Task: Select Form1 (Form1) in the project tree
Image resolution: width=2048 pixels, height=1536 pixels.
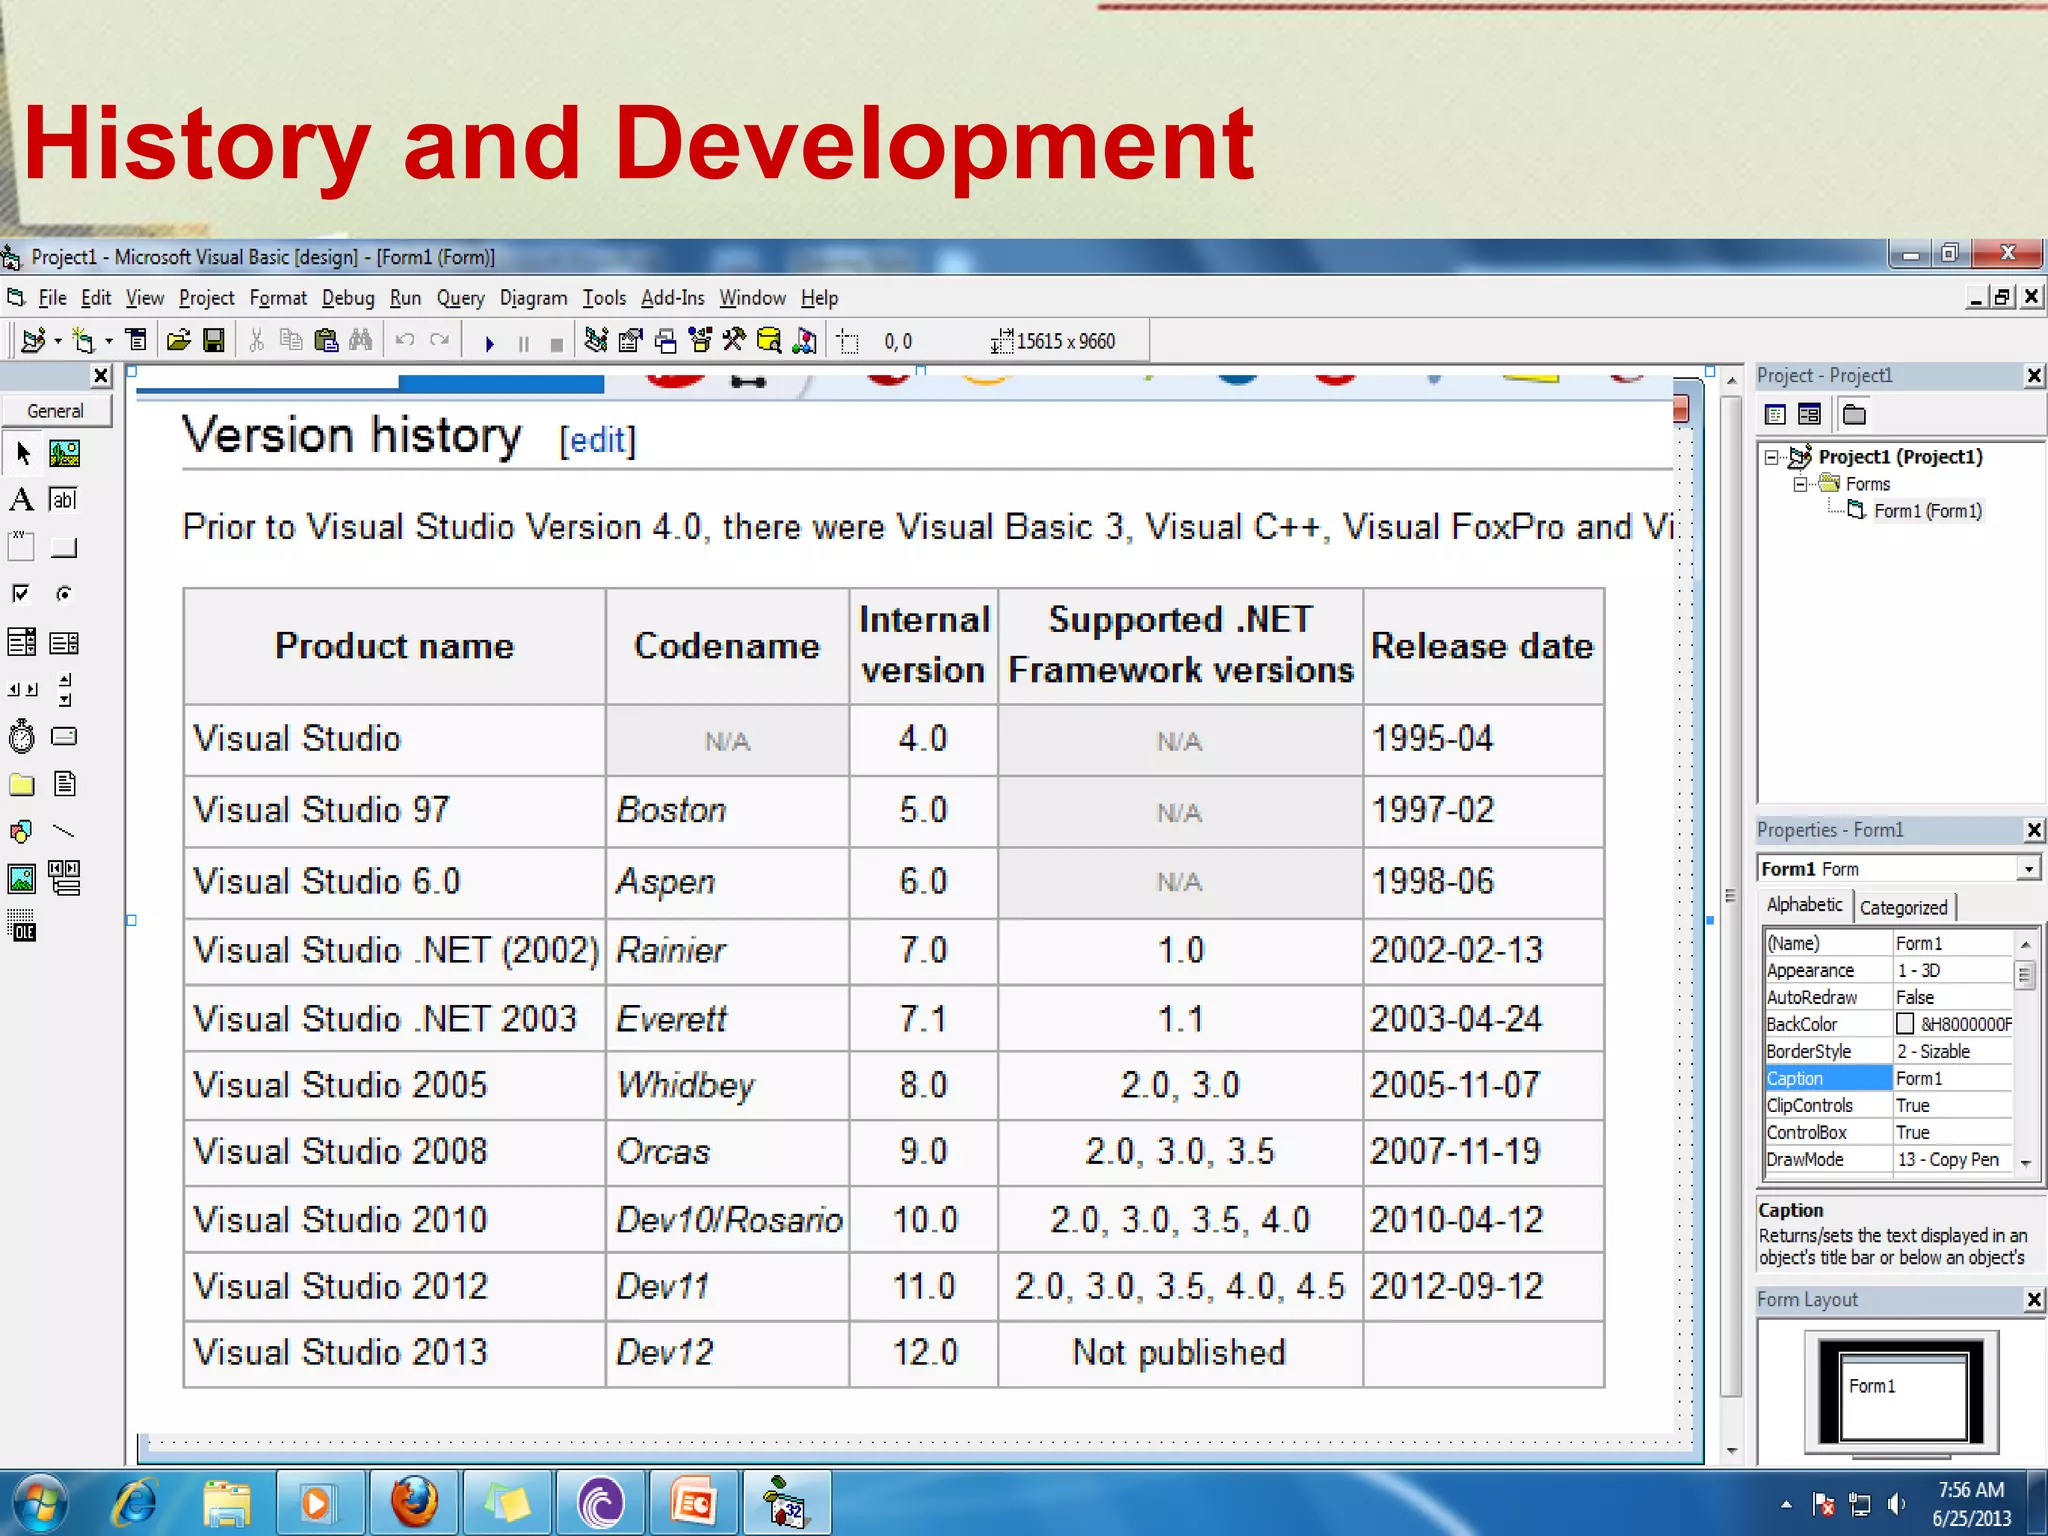Action: tap(1926, 511)
